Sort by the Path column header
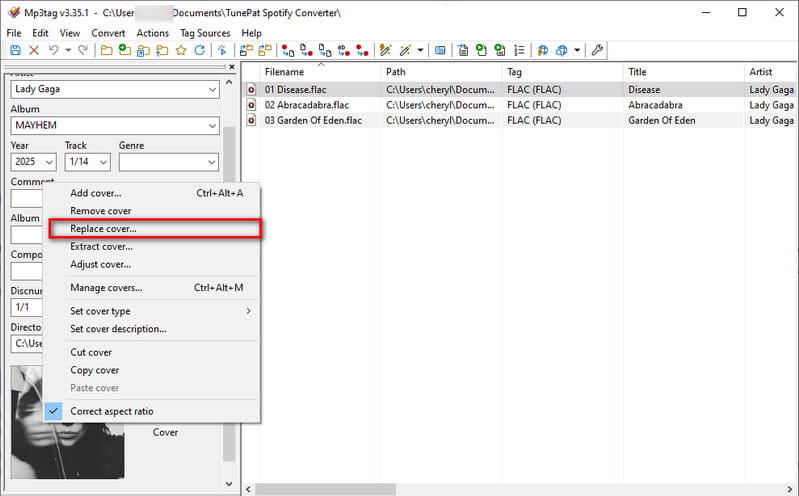The image size is (799, 496). click(x=441, y=72)
